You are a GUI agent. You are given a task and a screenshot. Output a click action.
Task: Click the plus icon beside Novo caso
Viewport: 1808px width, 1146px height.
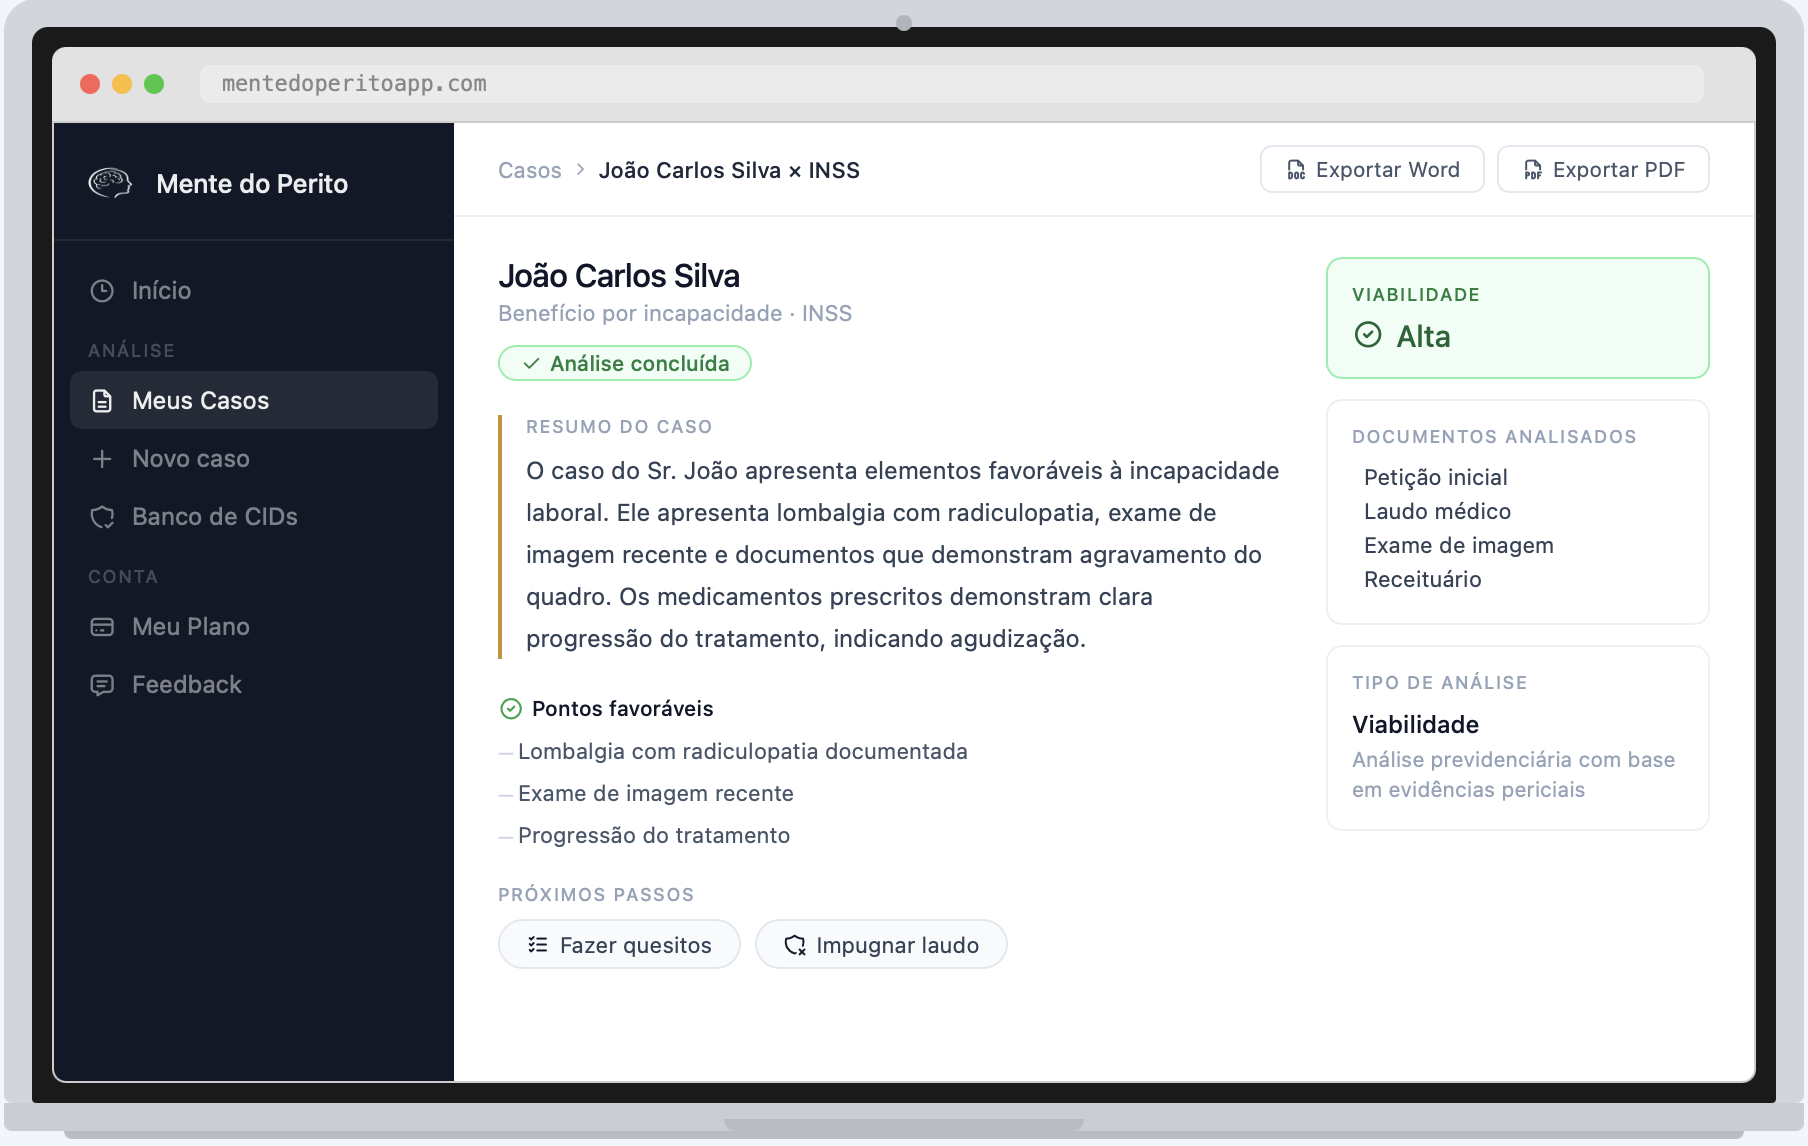click(x=102, y=459)
